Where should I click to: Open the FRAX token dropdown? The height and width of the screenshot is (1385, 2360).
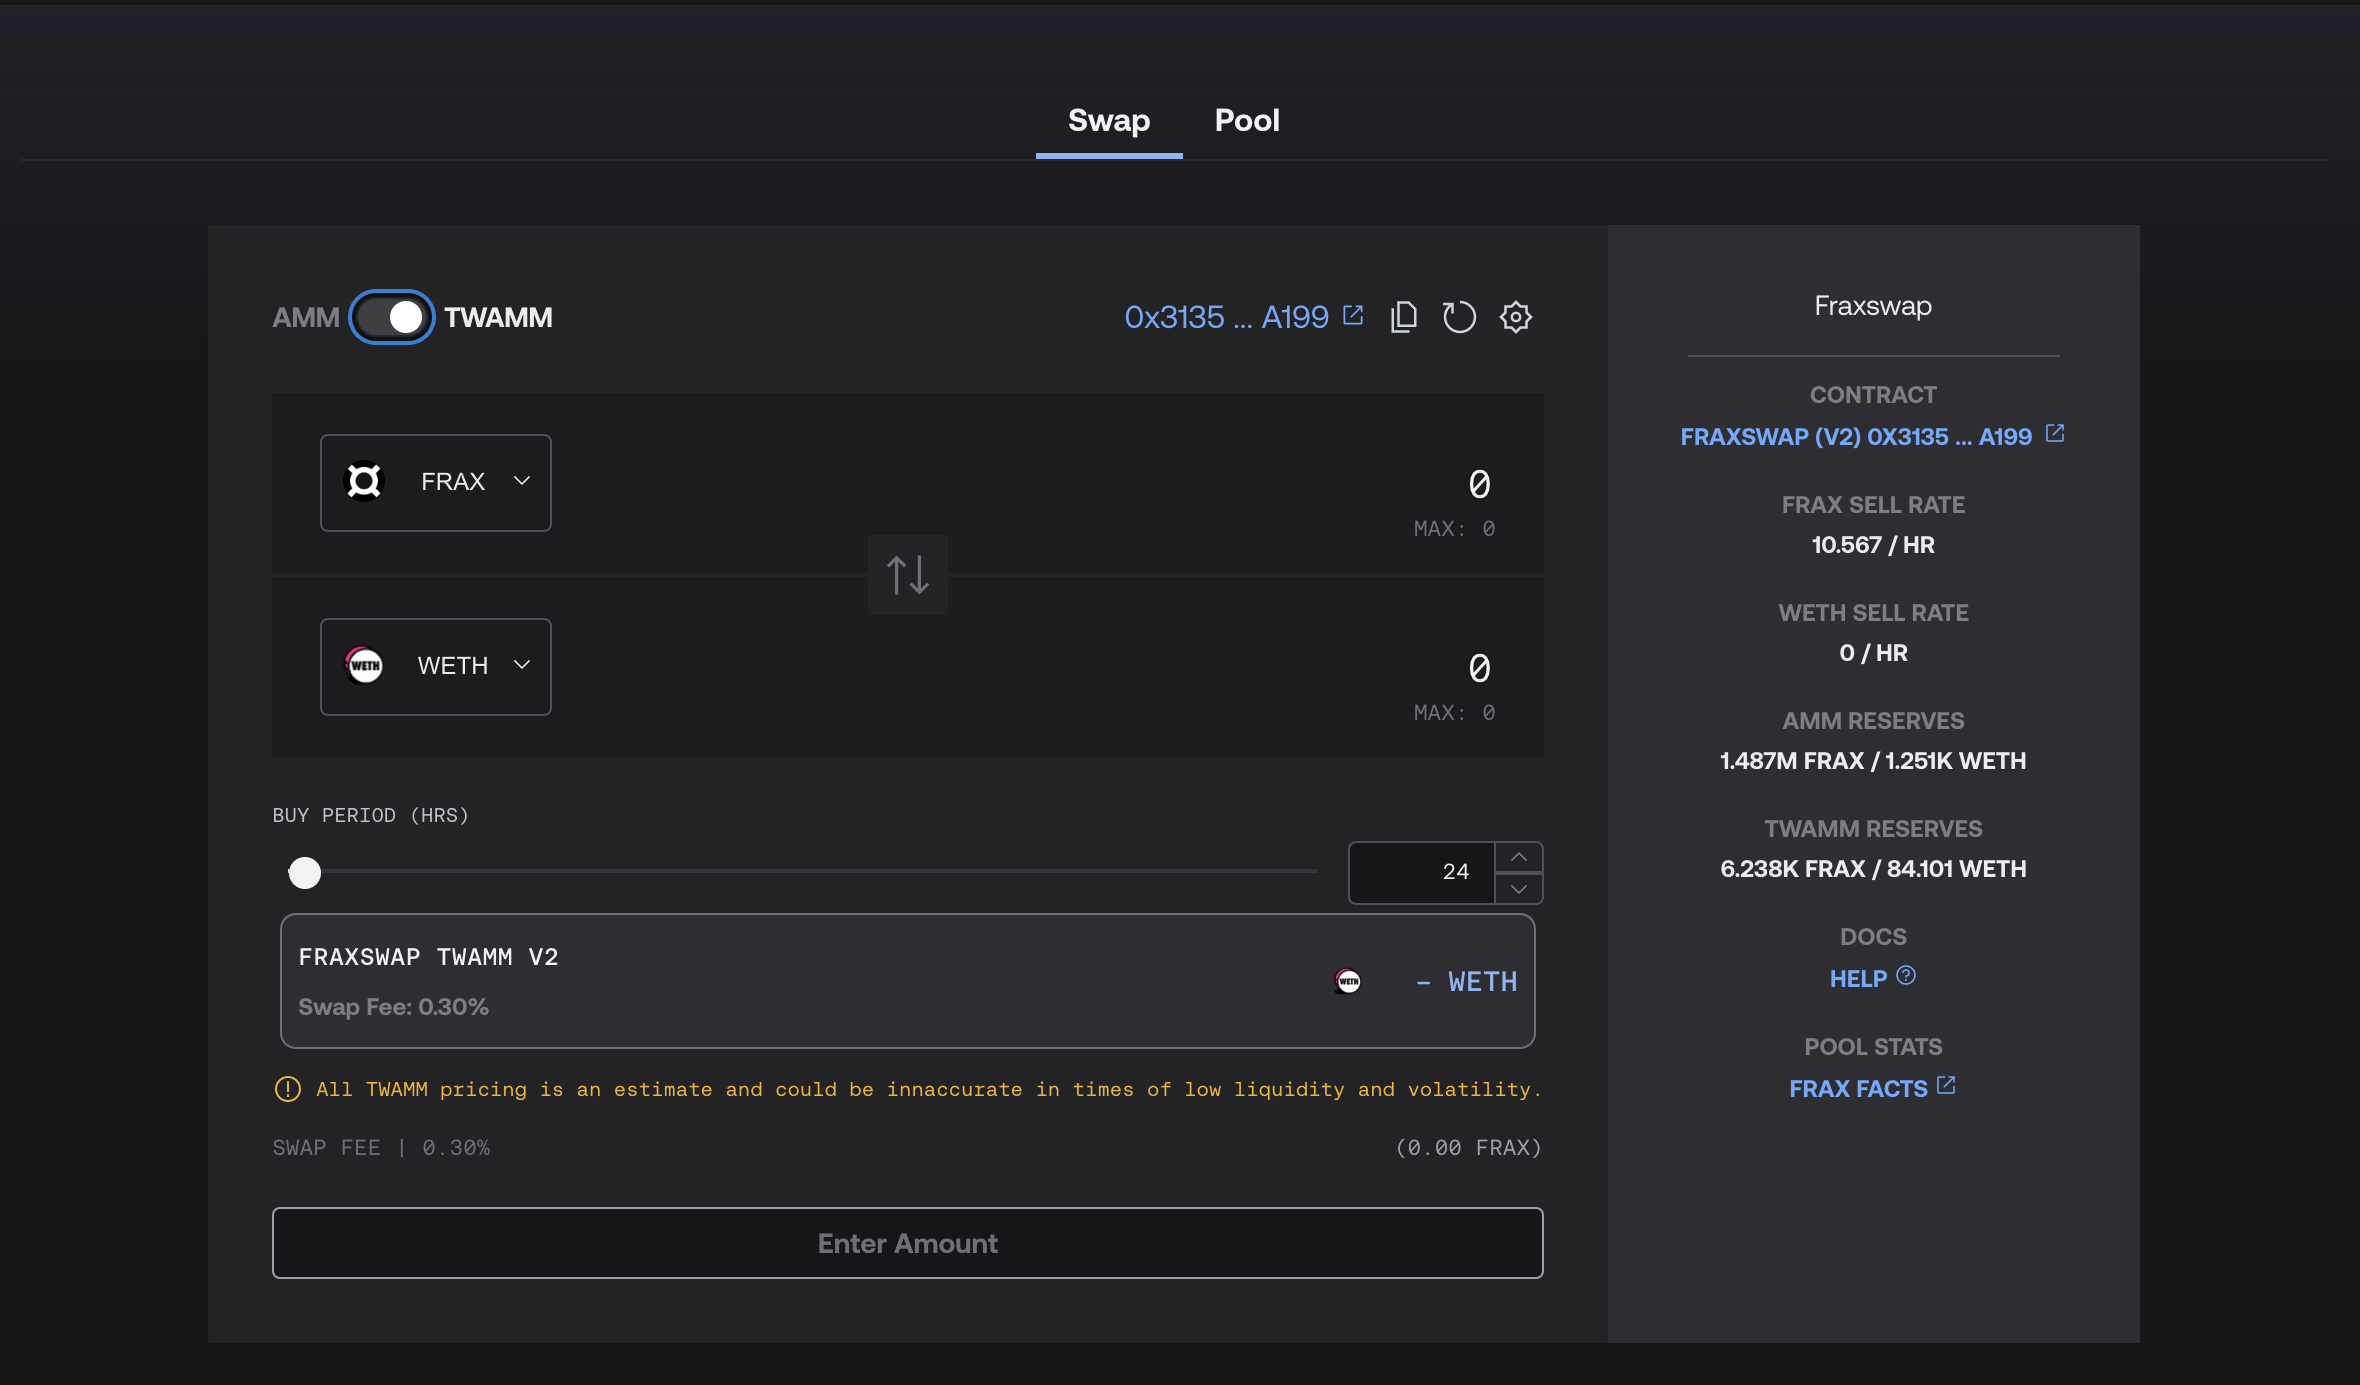click(436, 482)
